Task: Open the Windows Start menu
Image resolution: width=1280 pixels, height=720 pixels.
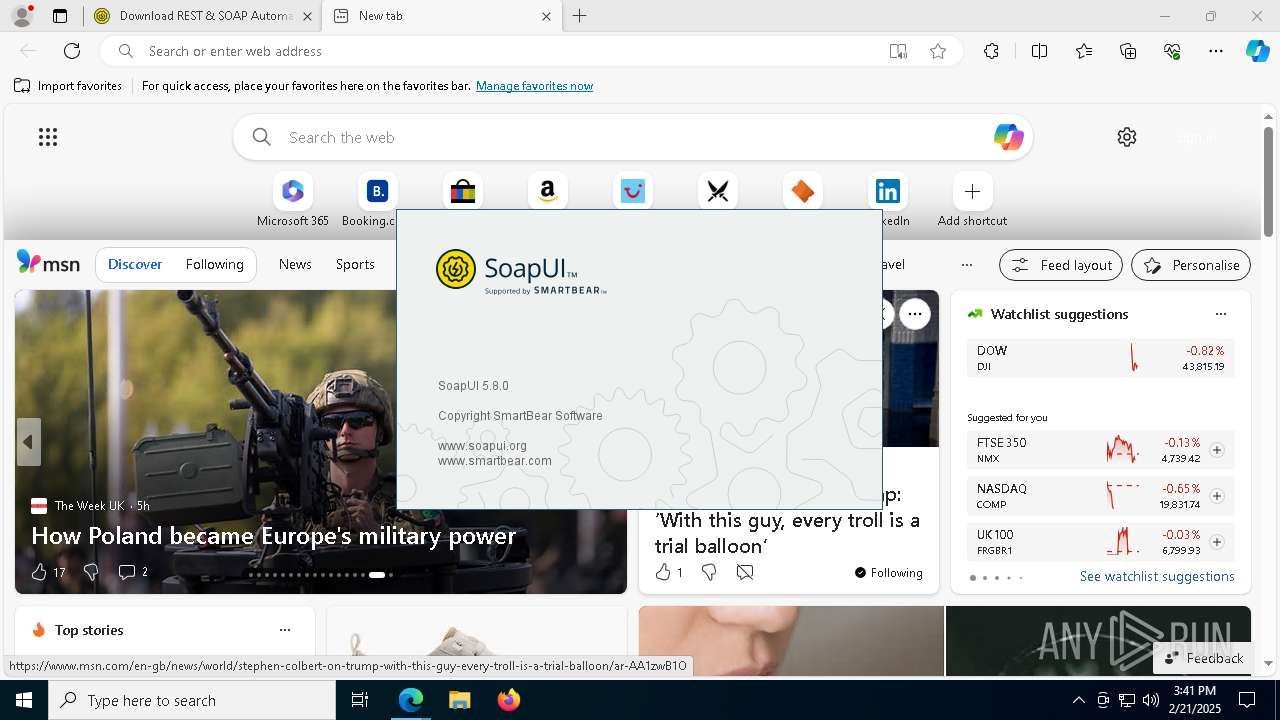Action: 24,700
